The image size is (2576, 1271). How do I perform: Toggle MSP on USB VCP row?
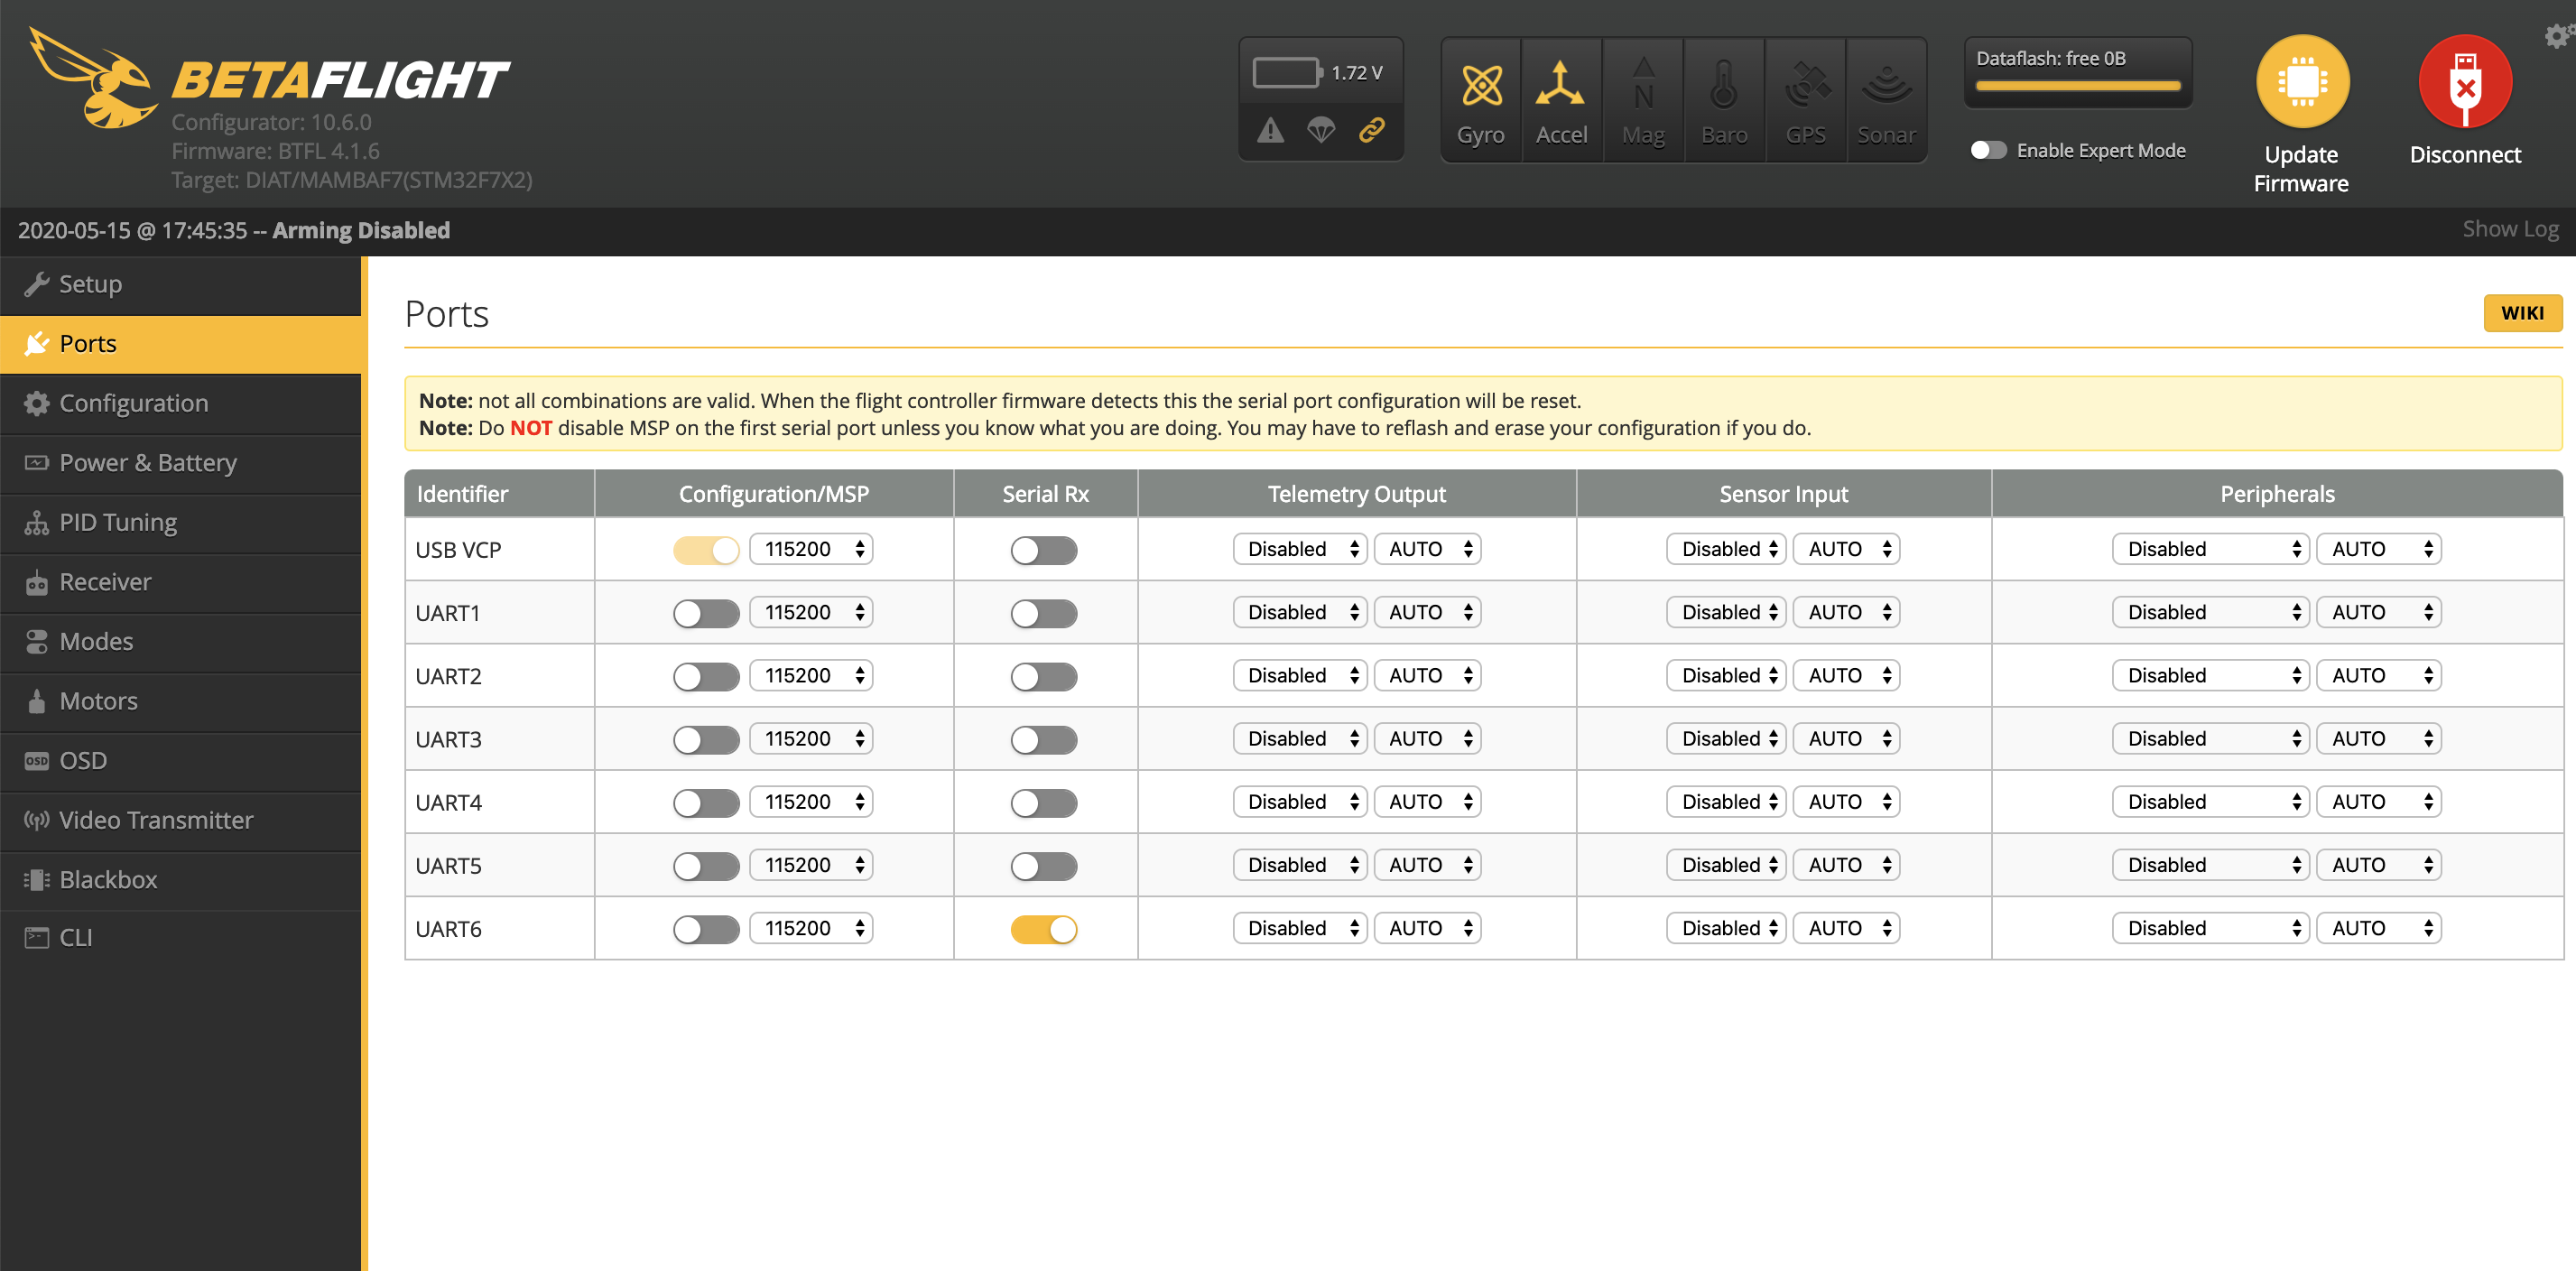[706, 550]
